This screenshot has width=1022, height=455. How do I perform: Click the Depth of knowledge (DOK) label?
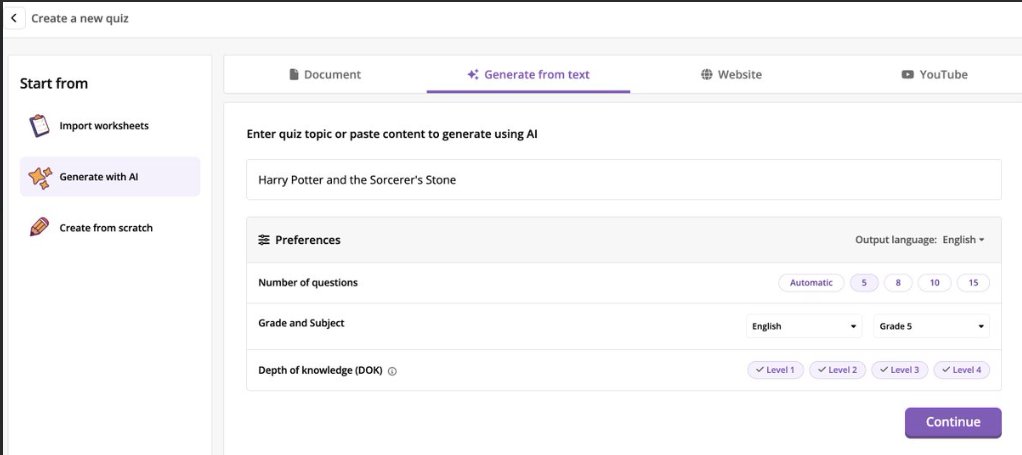click(x=320, y=370)
